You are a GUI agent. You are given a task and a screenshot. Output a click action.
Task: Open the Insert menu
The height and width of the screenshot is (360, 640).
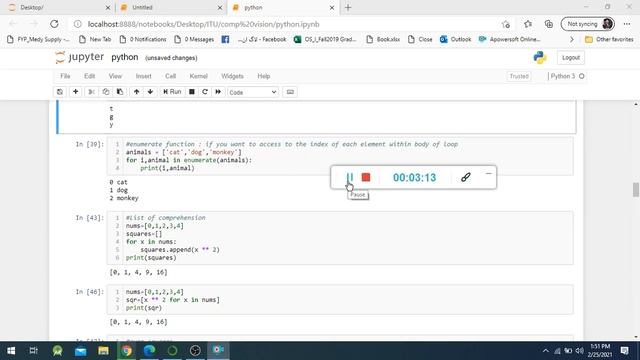coord(143,76)
